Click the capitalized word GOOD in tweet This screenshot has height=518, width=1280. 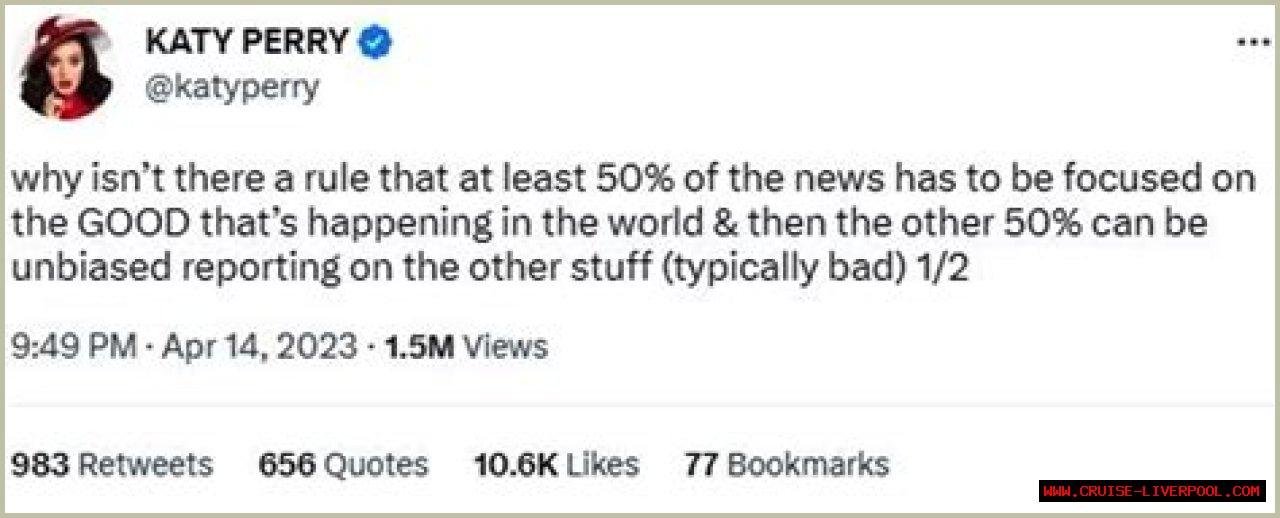pyautogui.click(x=130, y=224)
